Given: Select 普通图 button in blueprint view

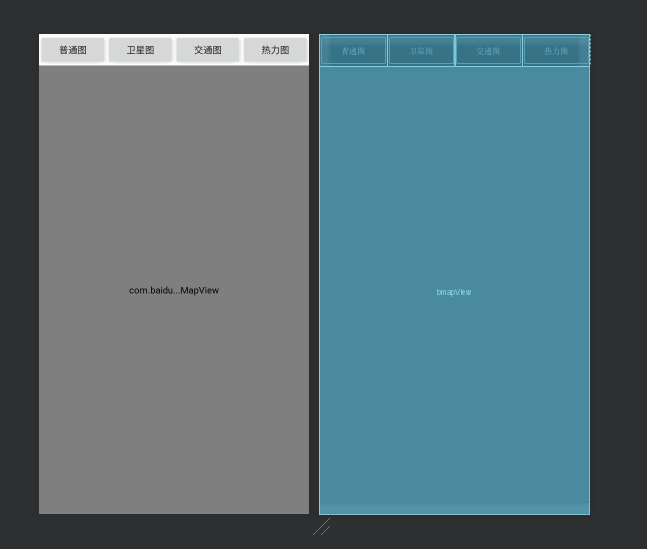Looking at the screenshot, I should [x=354, y=51].
